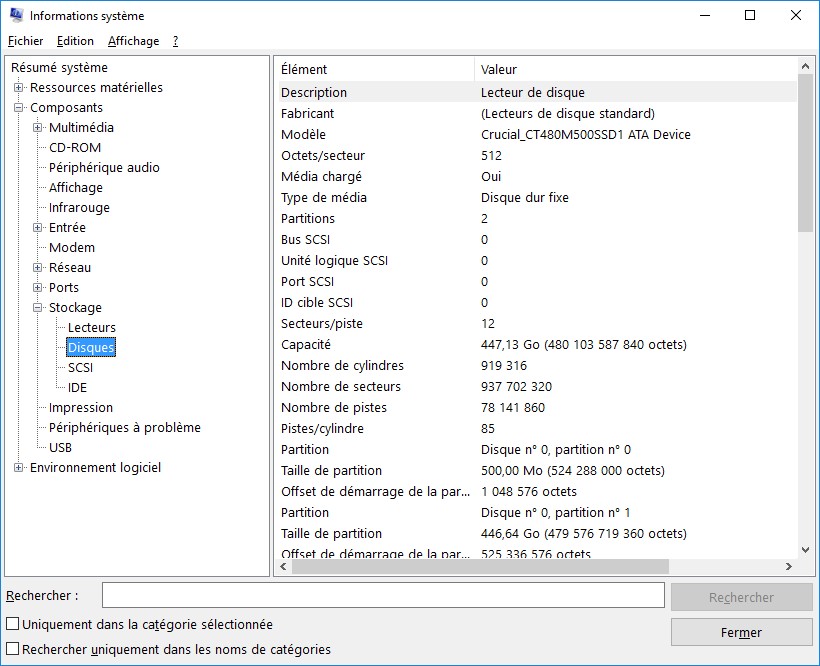Collapse the Composants tree node
Viewport: 820px width, 666px height.
click(19, 108)
